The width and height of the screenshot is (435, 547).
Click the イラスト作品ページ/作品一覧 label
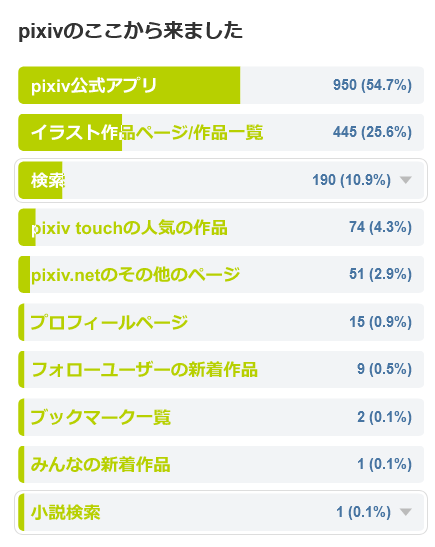(147, 133)
